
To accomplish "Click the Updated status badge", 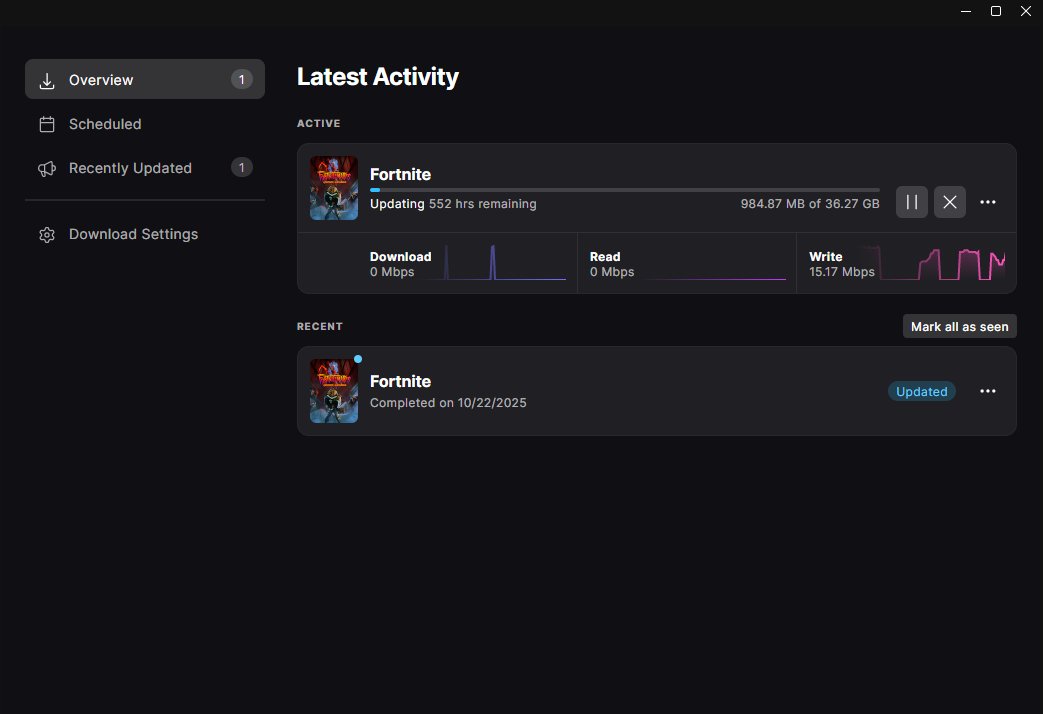I will point(921,391).
